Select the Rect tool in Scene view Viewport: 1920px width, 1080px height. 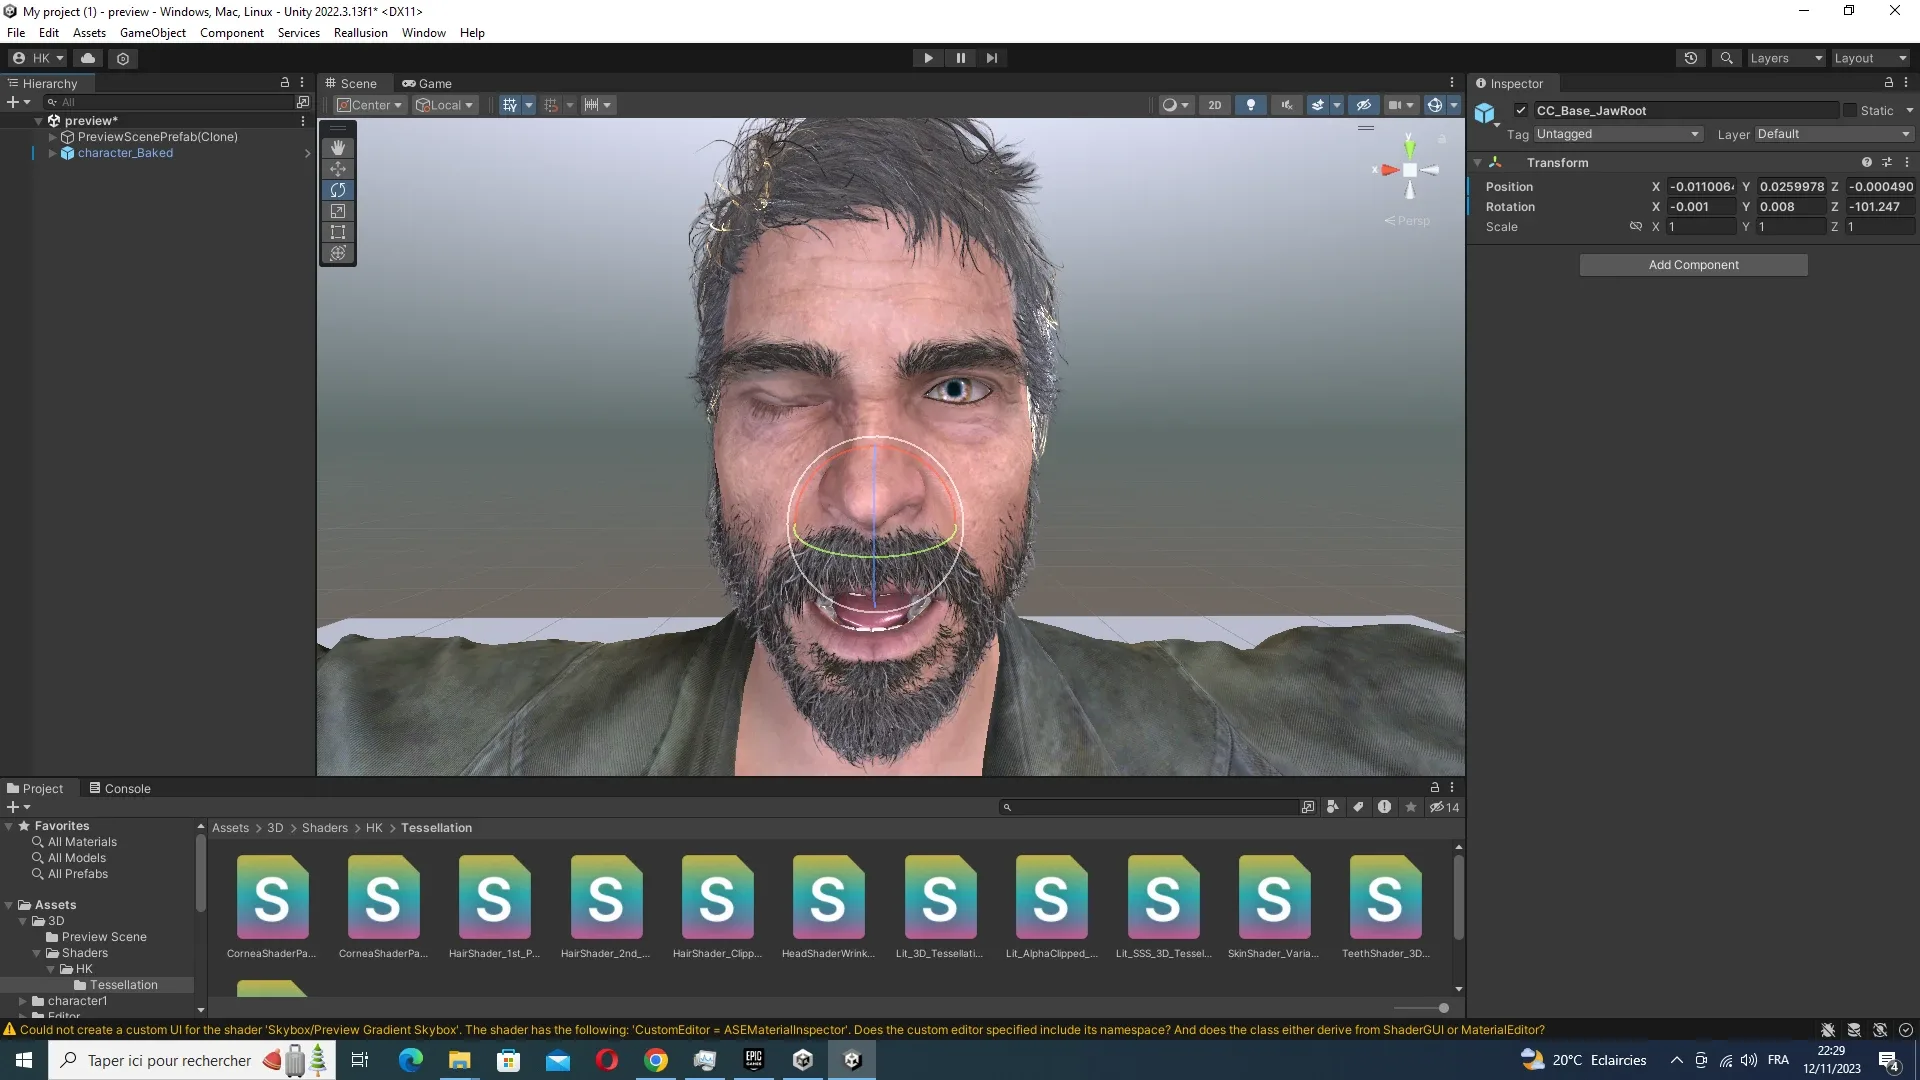(338, 232)
